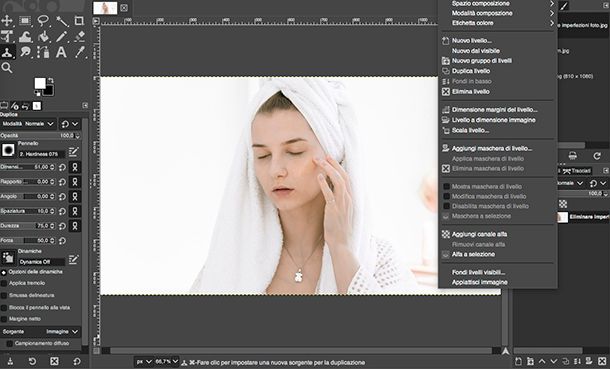Expand Etichetta colore submenu
610x369 pixels.
tap(498, 23)
